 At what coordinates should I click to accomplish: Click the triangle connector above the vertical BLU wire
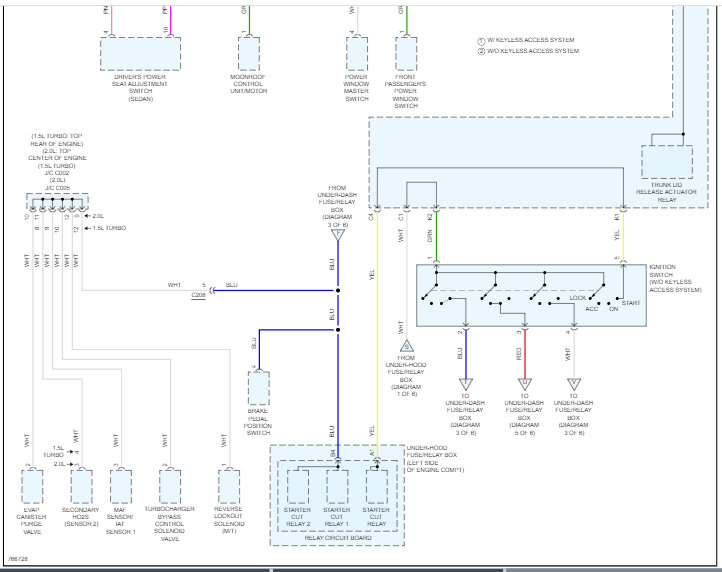click(x=338, y=235)
